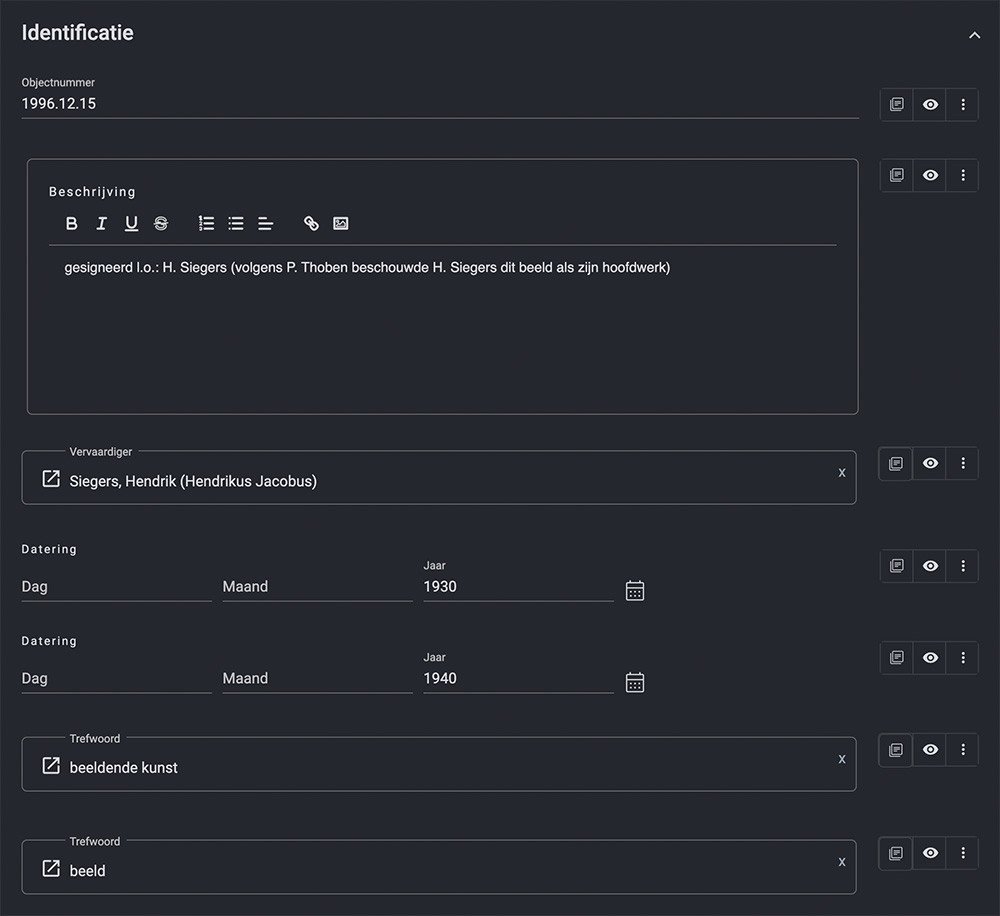This screenshot has width=1000, height=916.
Task: Open calendar for the 1940 Datering
Action: (635, 682)
